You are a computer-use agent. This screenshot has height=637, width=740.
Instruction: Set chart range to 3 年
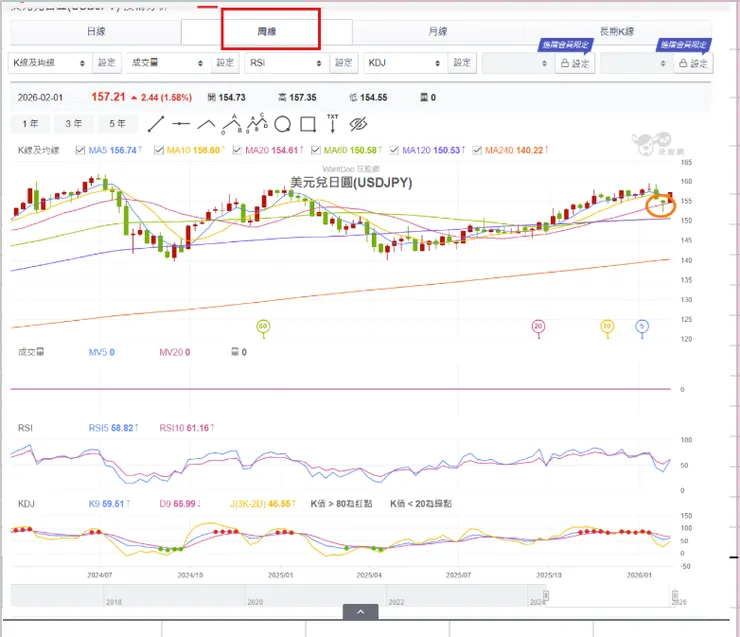point(74,124)
